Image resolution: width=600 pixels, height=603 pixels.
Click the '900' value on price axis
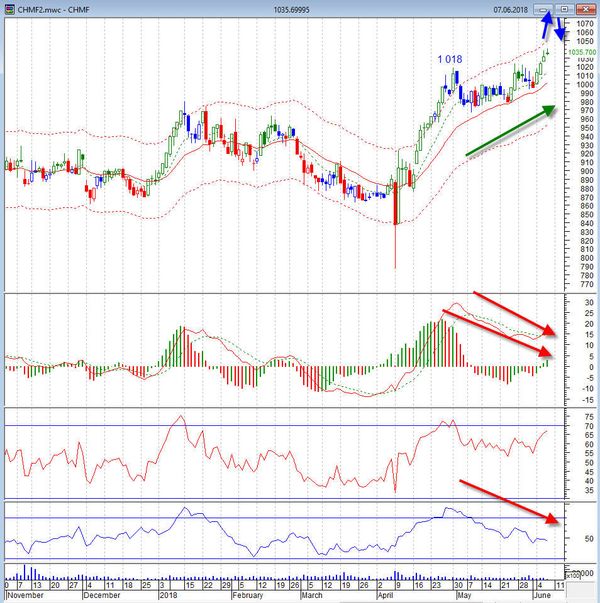point(587,172)
